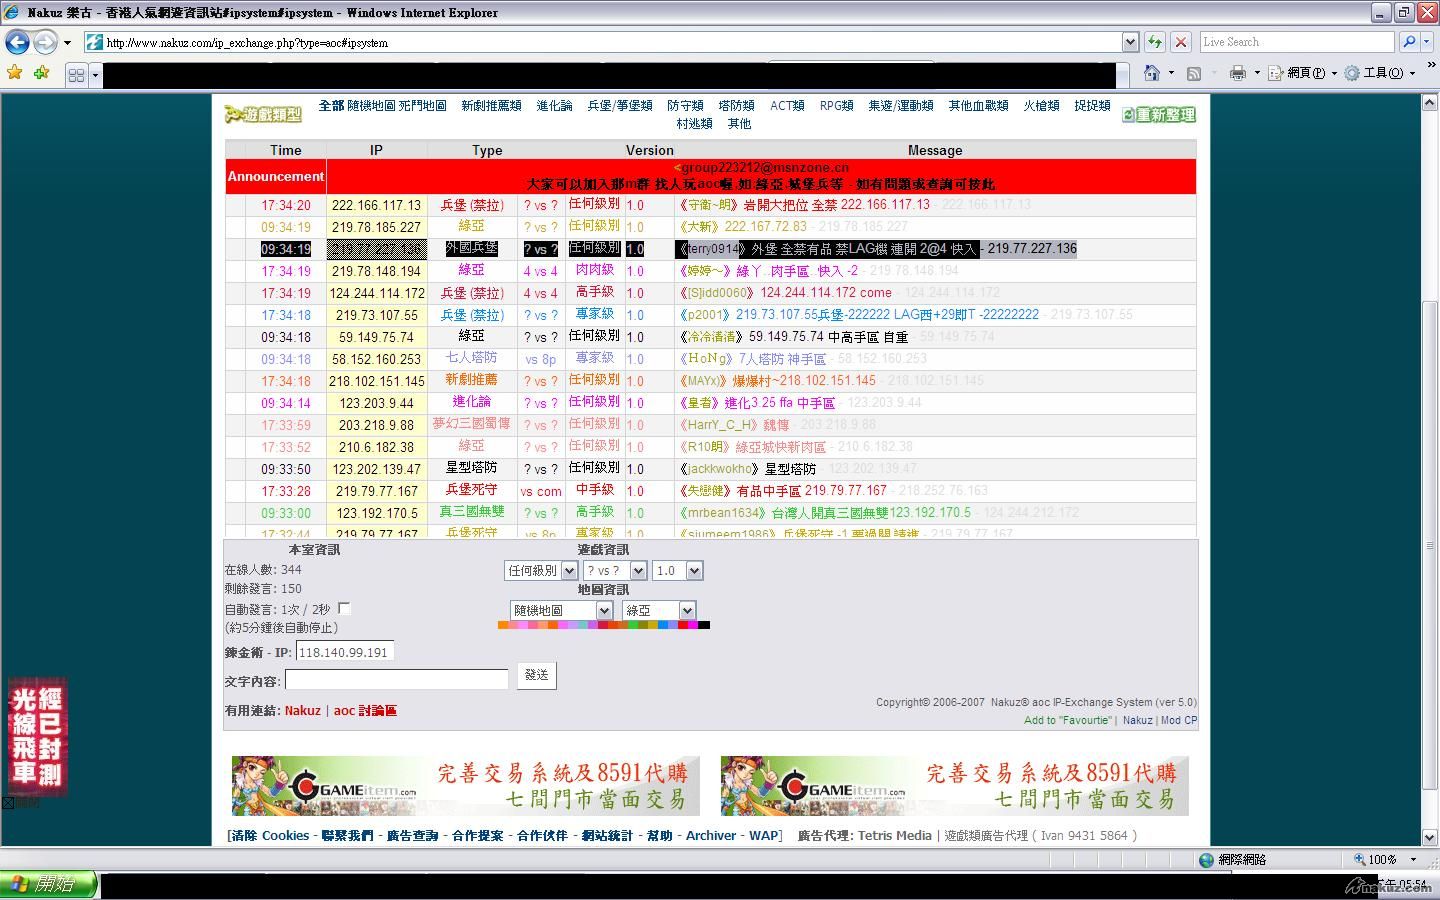
Task: Select the 塔防類 game category tab
Action: [x=736, y=105]
